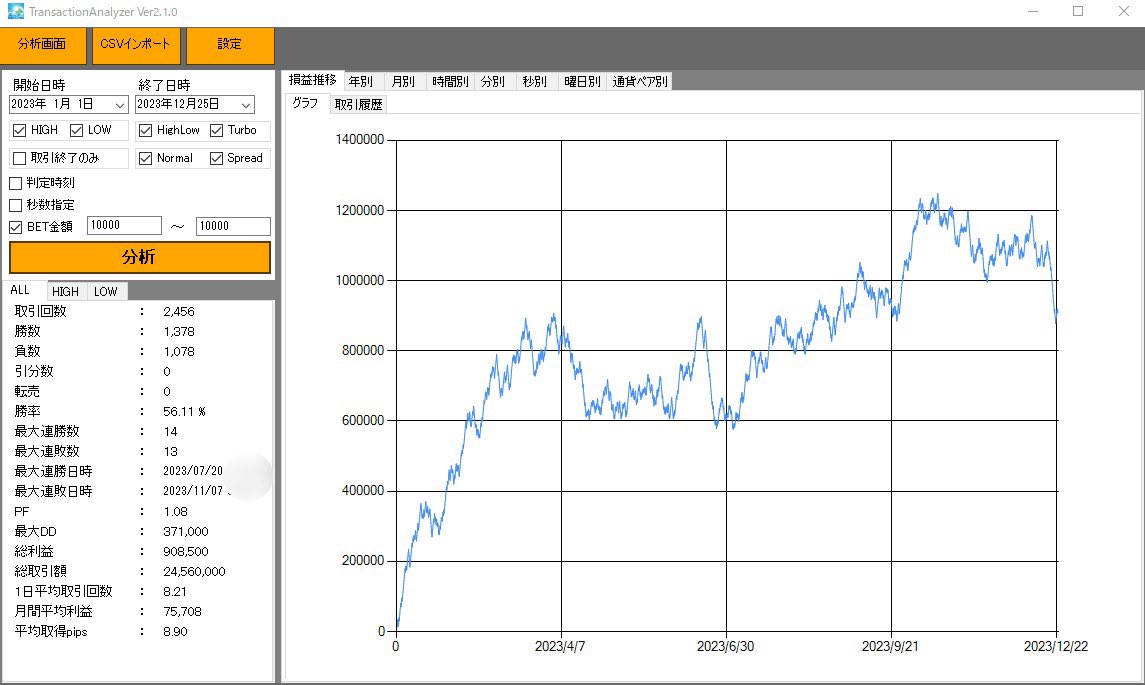1145x685 pixels.
Task: Select the 月別 tab
Action: [403, 81]
